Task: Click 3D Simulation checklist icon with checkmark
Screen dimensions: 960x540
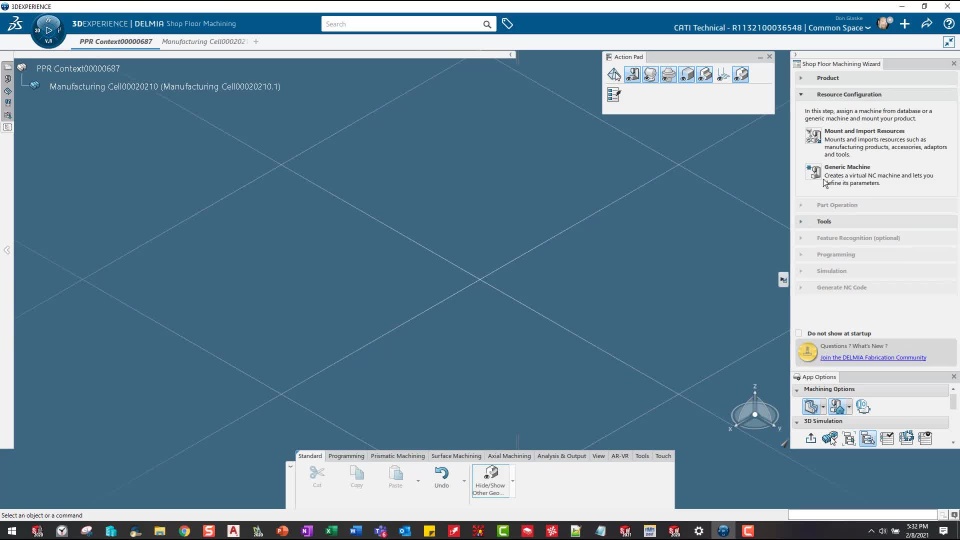Action: 887,438
